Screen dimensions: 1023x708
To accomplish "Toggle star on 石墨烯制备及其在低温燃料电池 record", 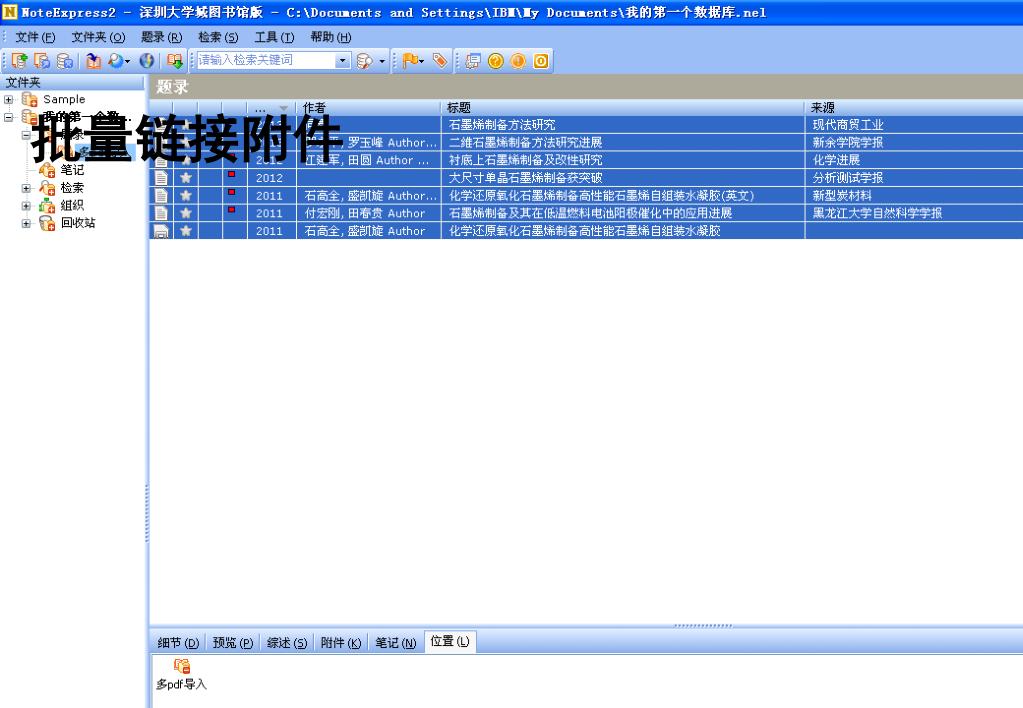I will tap(186, 213).
